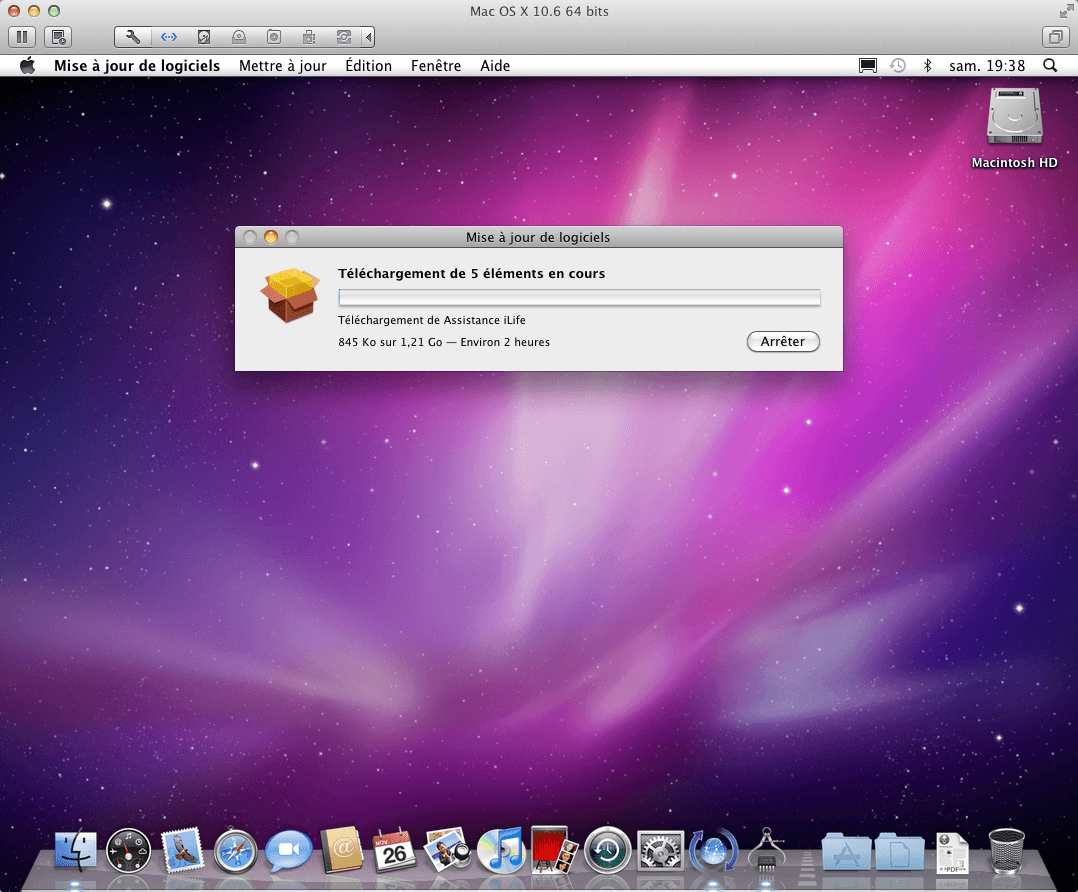Click the Software Update icon in the Dock
The height and width of the screenshot is (892, 1078).
pos(713,851)
